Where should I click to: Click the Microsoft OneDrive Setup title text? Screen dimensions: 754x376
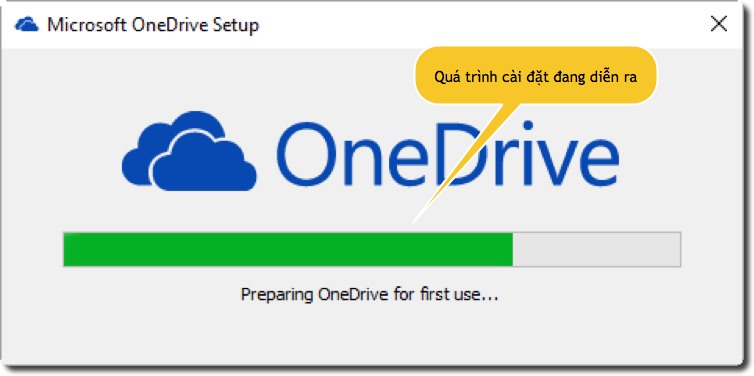(x=153, y=25)
